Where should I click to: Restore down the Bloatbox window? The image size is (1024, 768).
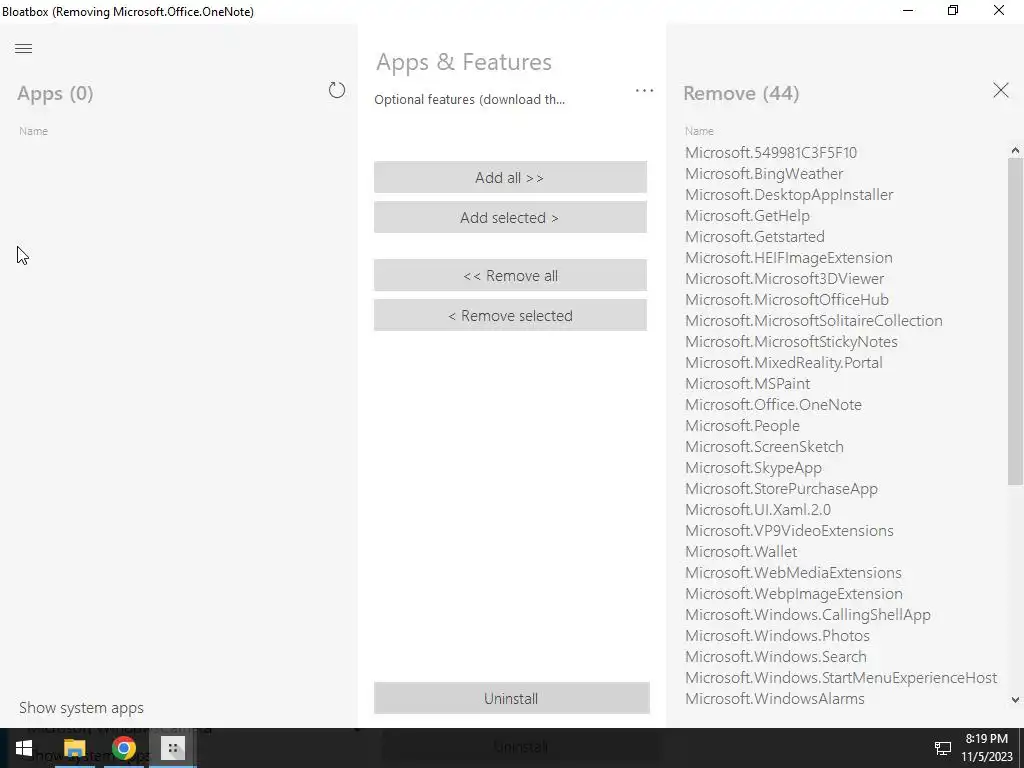coord(953,10)
